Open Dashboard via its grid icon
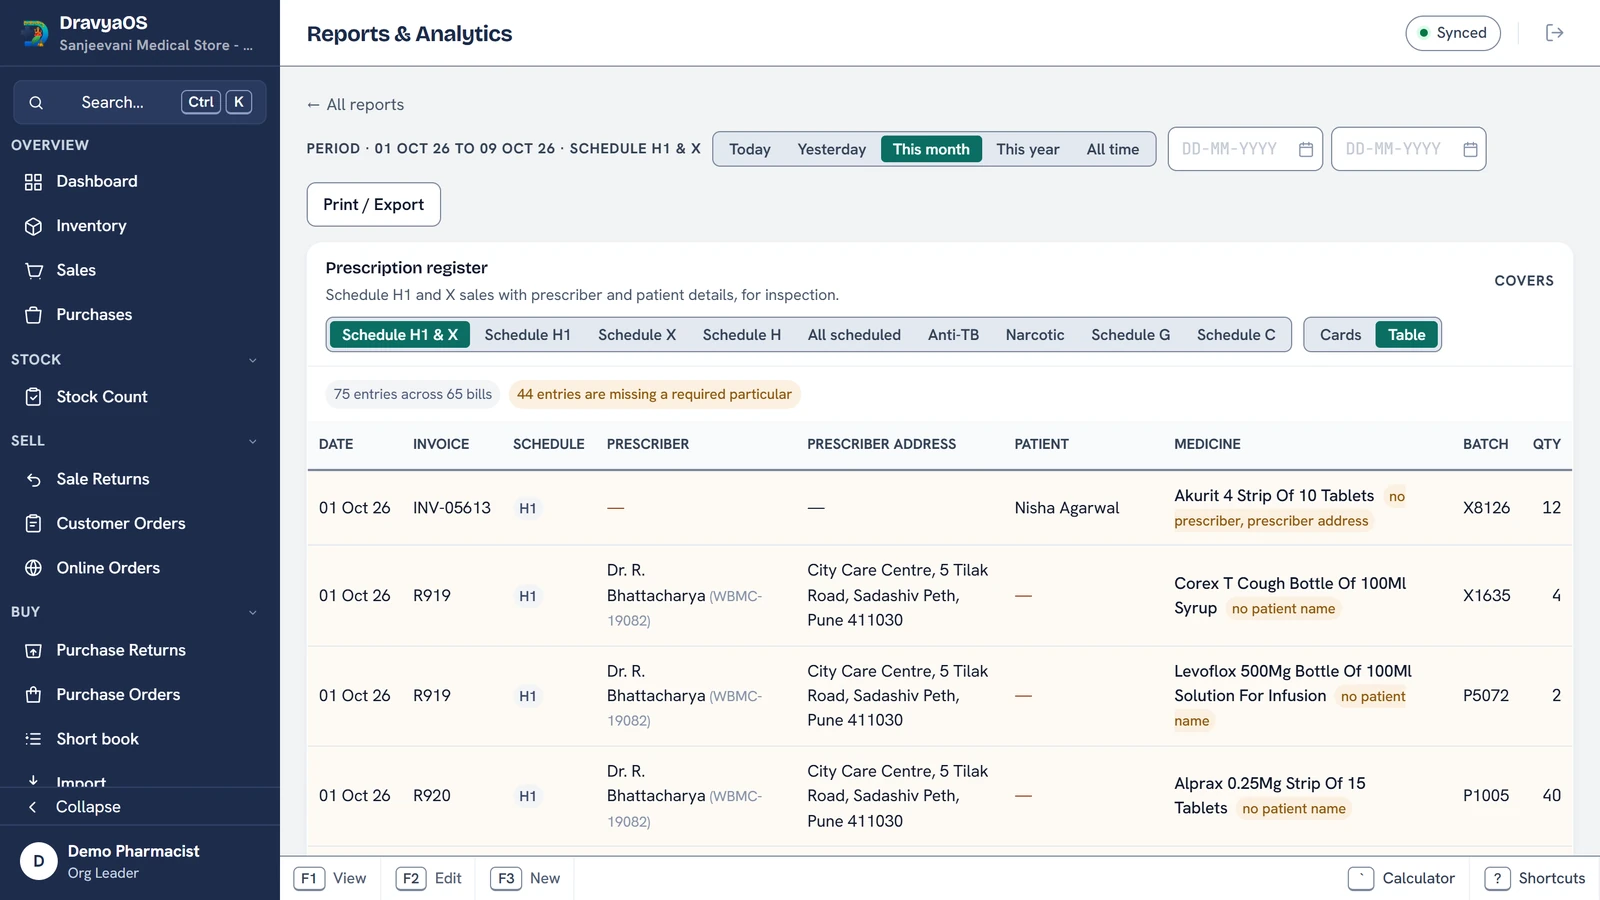The image size is (1600, 900). (x=33, y=182)
